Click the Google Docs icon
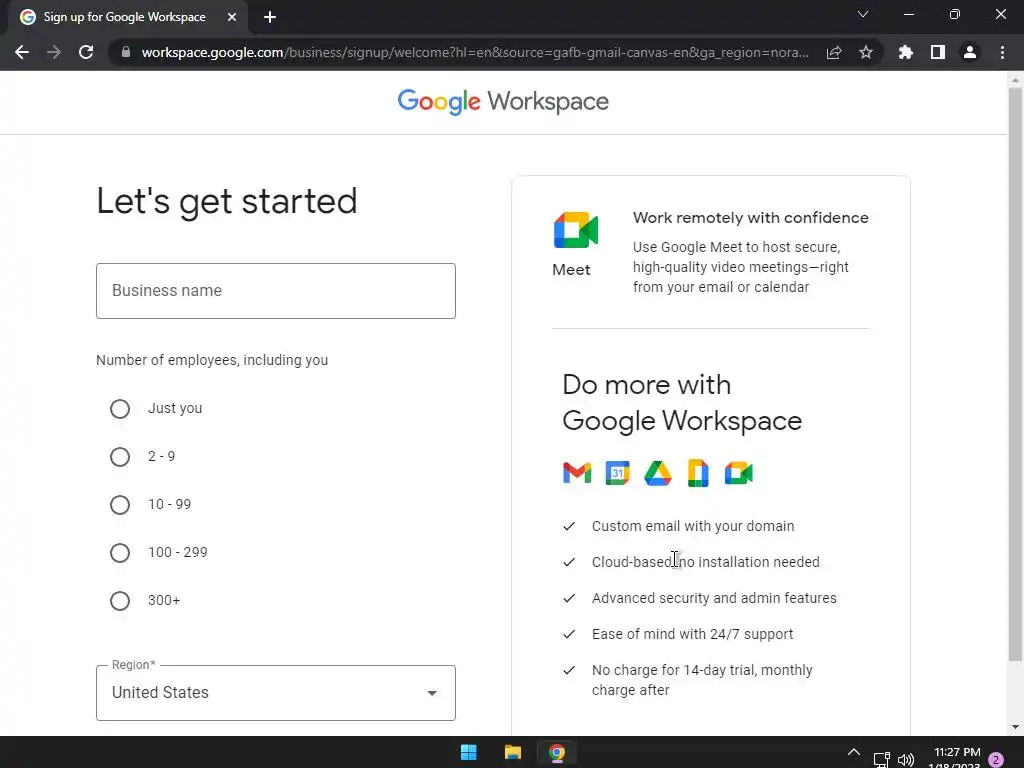The image size is (1024, 768). click(x=698, y=473)
